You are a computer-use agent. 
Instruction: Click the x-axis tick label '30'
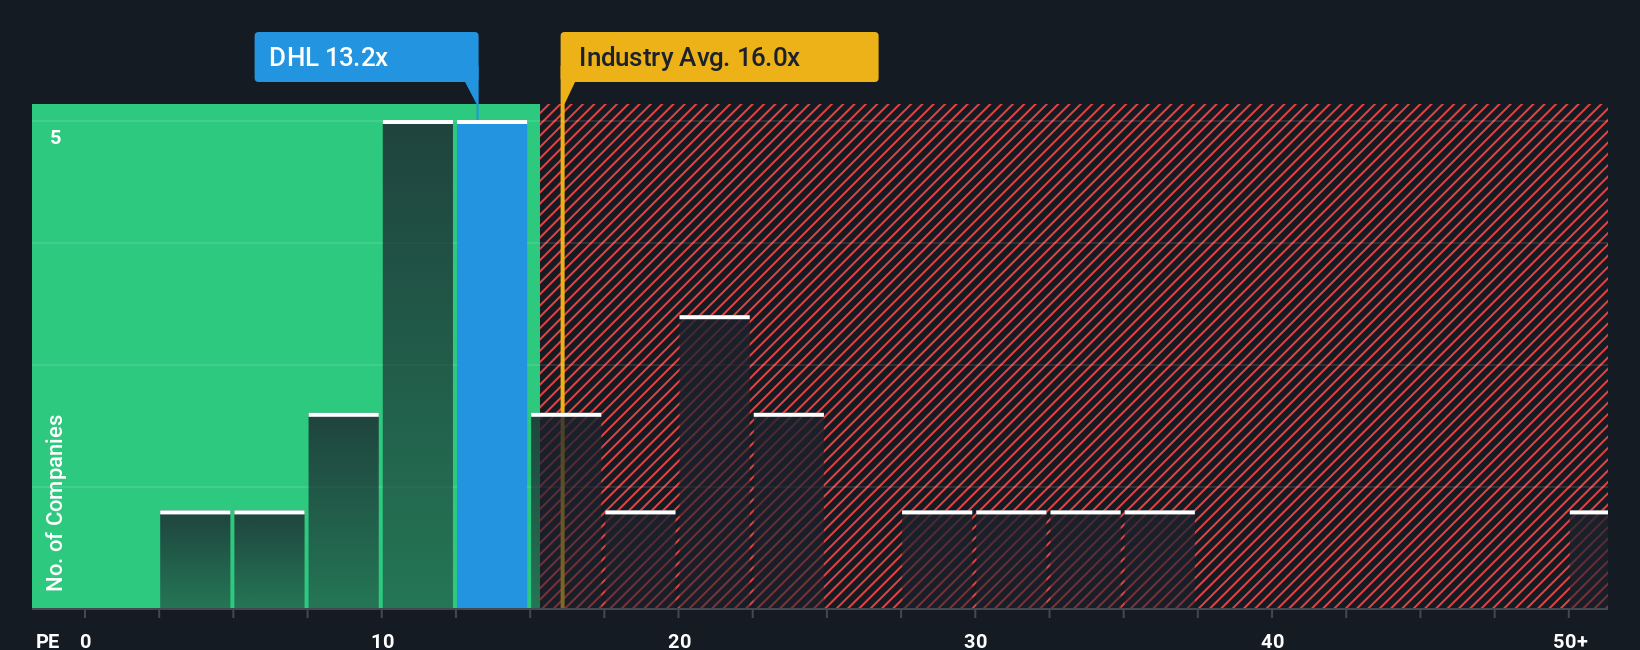(975, 640)
